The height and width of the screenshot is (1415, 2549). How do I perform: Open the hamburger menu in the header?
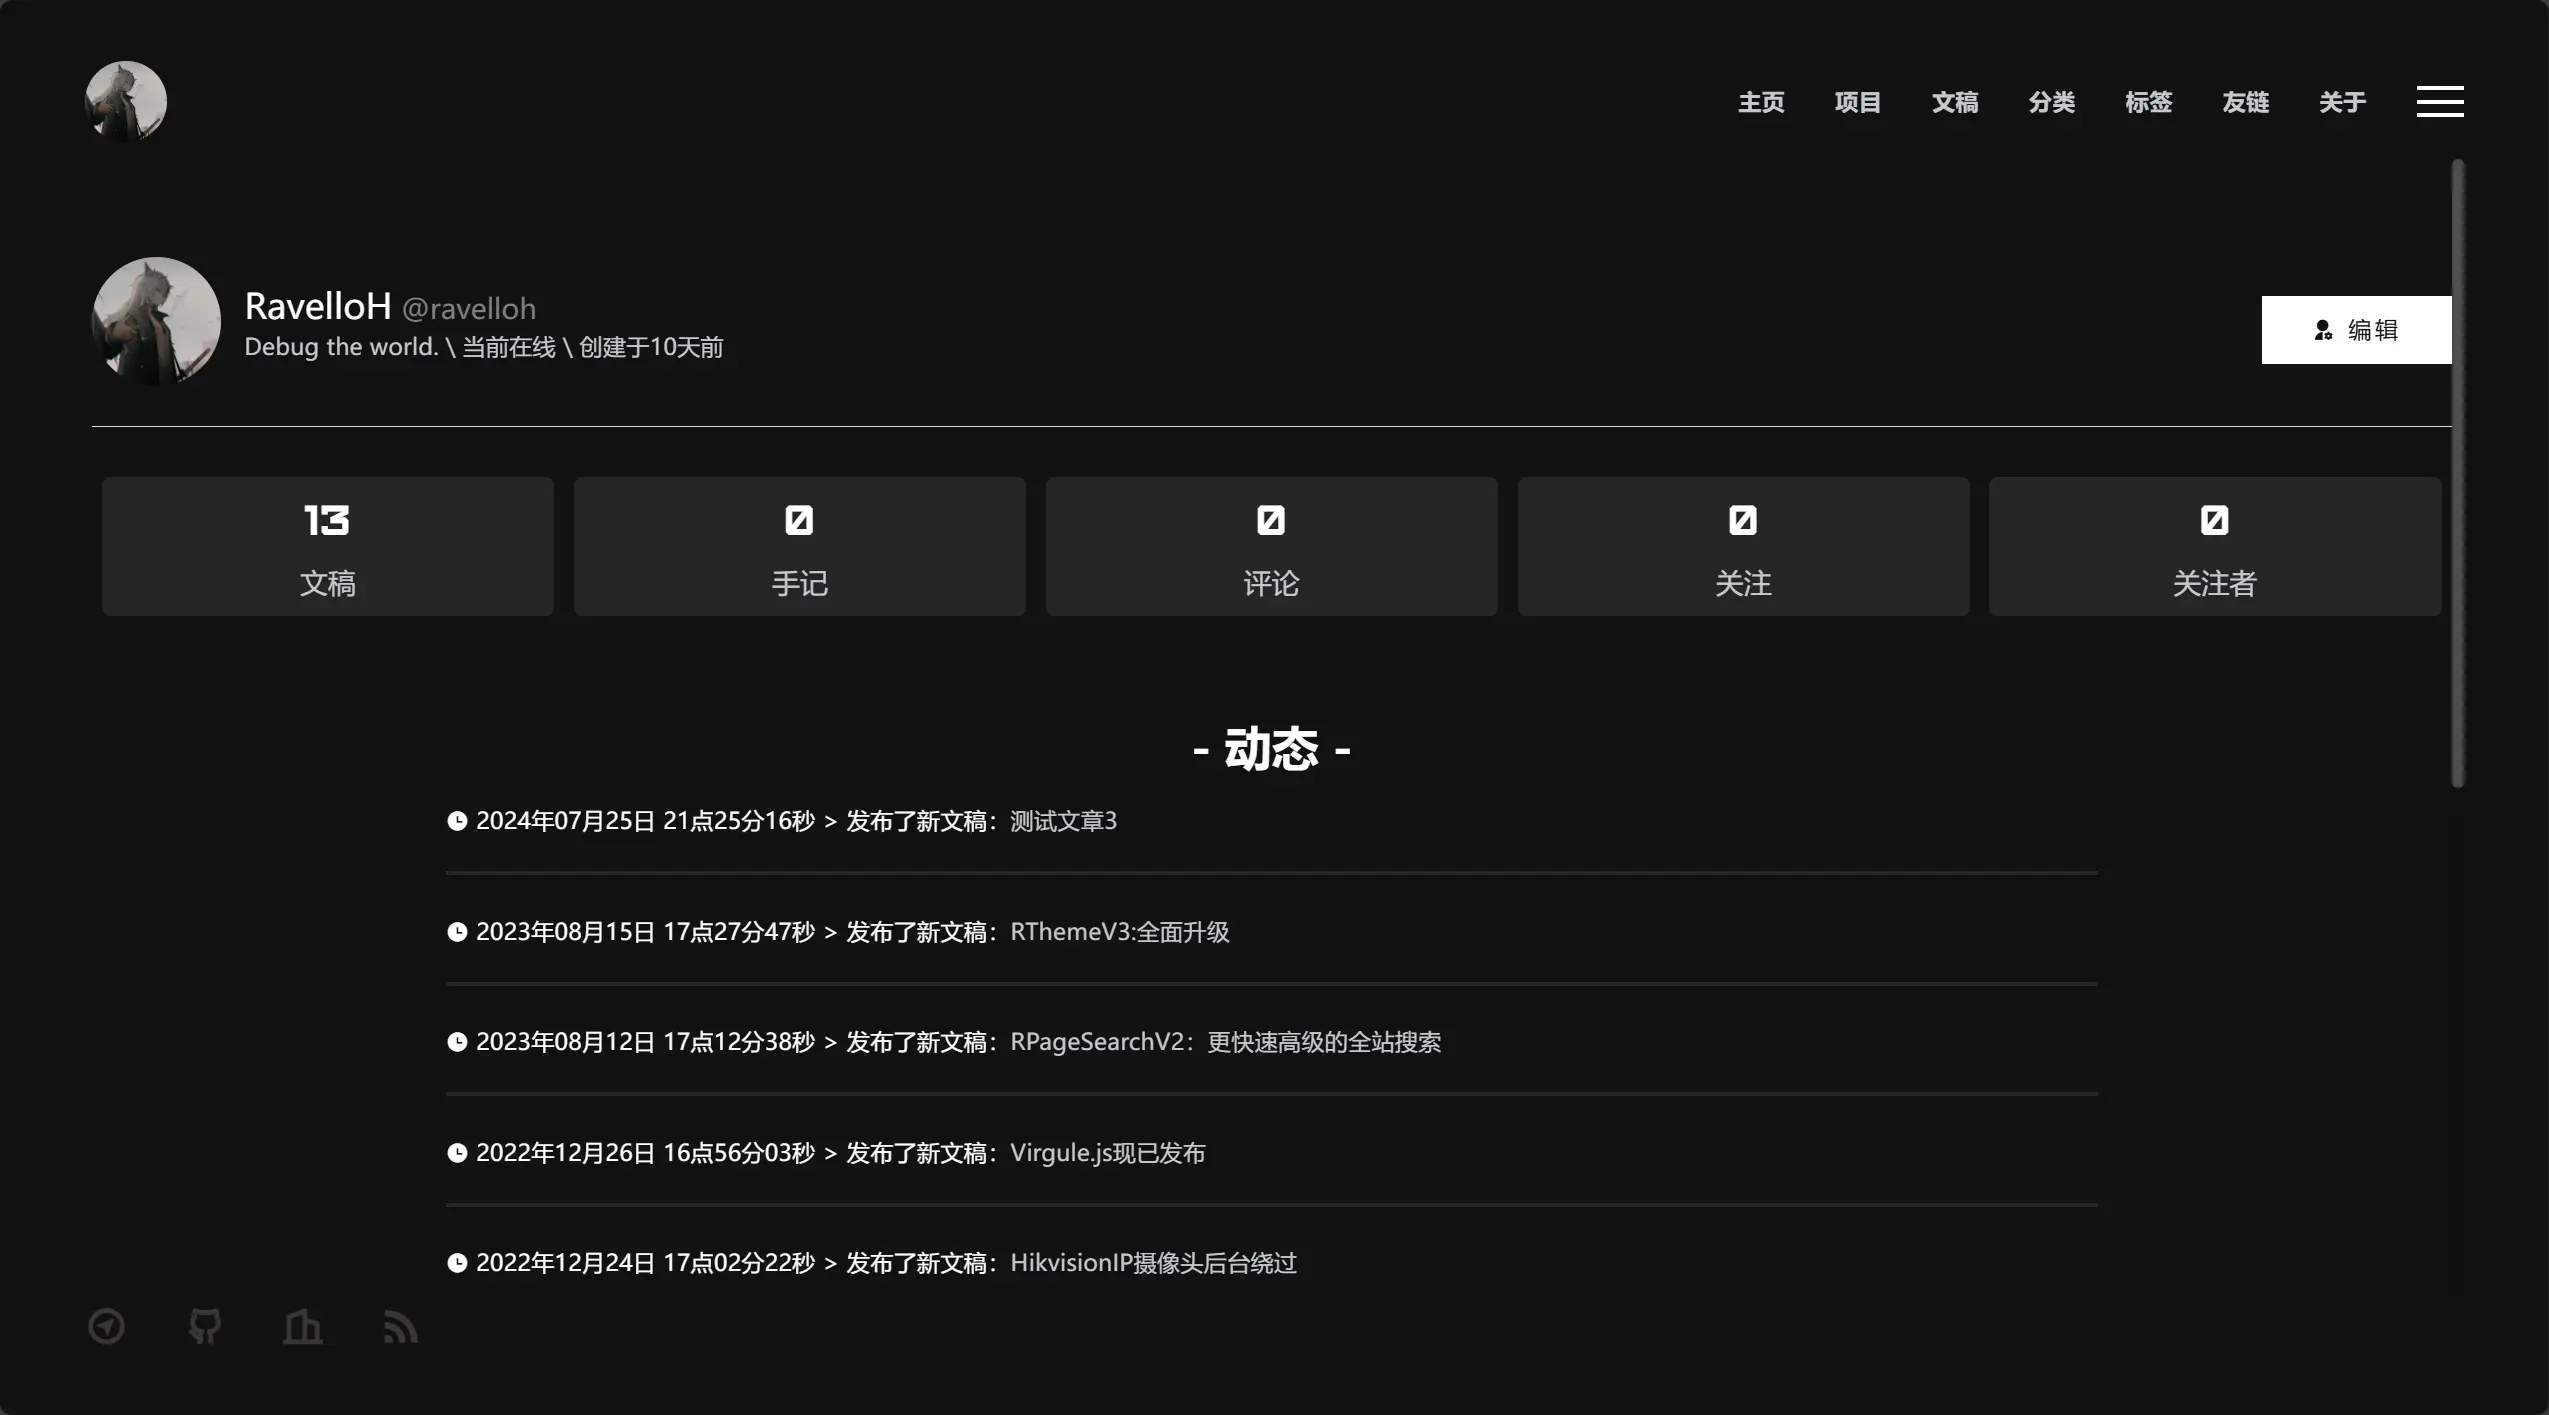pyautogui.click(x=2439, y=101)
